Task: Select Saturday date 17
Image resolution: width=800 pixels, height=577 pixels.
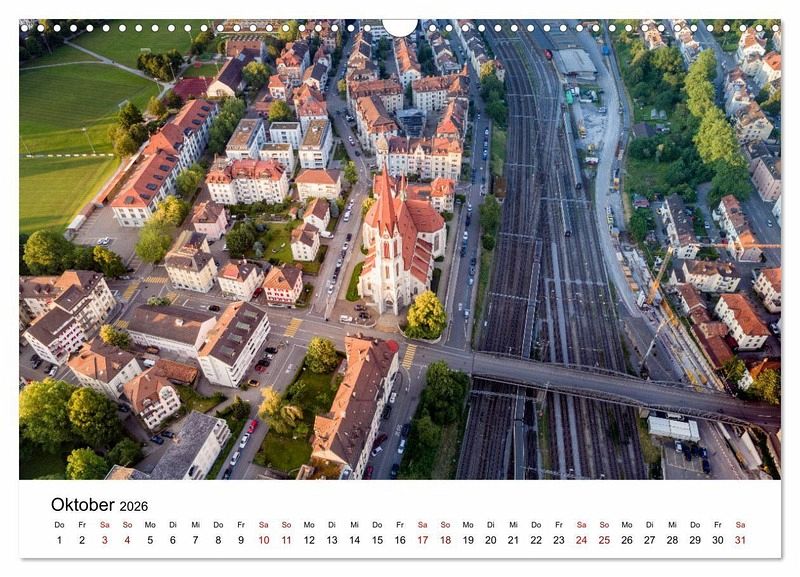Action: click(422, 540)
